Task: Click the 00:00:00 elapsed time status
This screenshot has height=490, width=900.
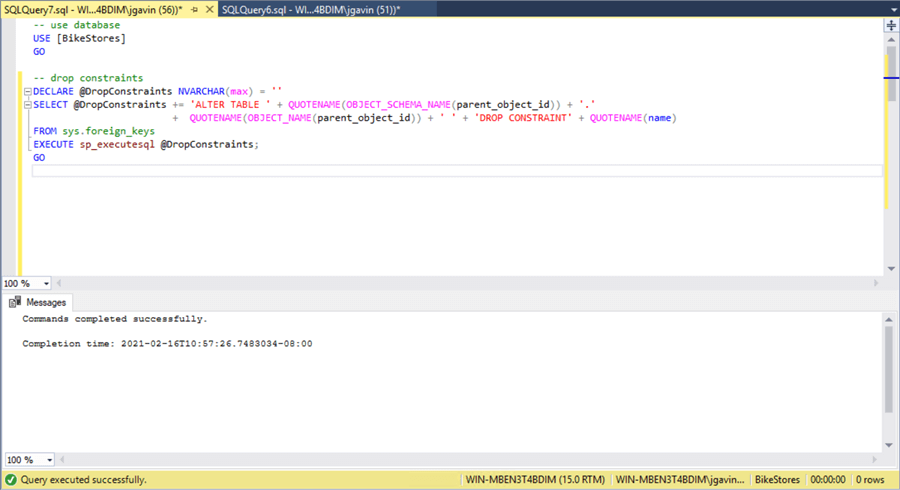Action: pyautogui.click(x=828, y=480)
